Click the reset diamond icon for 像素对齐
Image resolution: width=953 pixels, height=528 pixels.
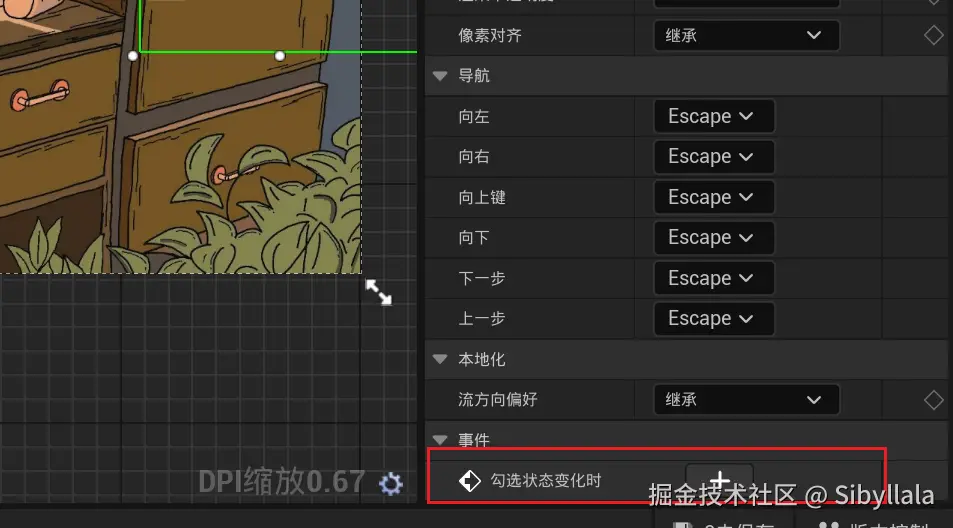934,35
